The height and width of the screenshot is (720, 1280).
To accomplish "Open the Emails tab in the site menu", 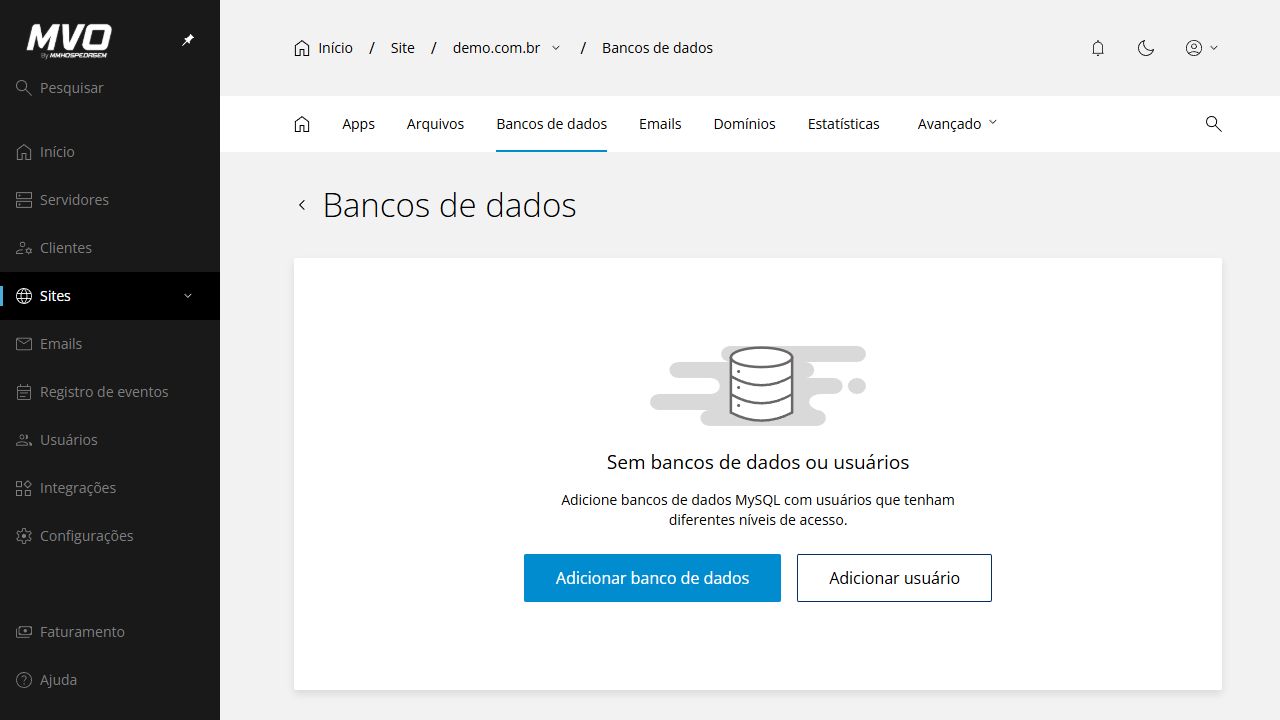I will tap(660, 124).
